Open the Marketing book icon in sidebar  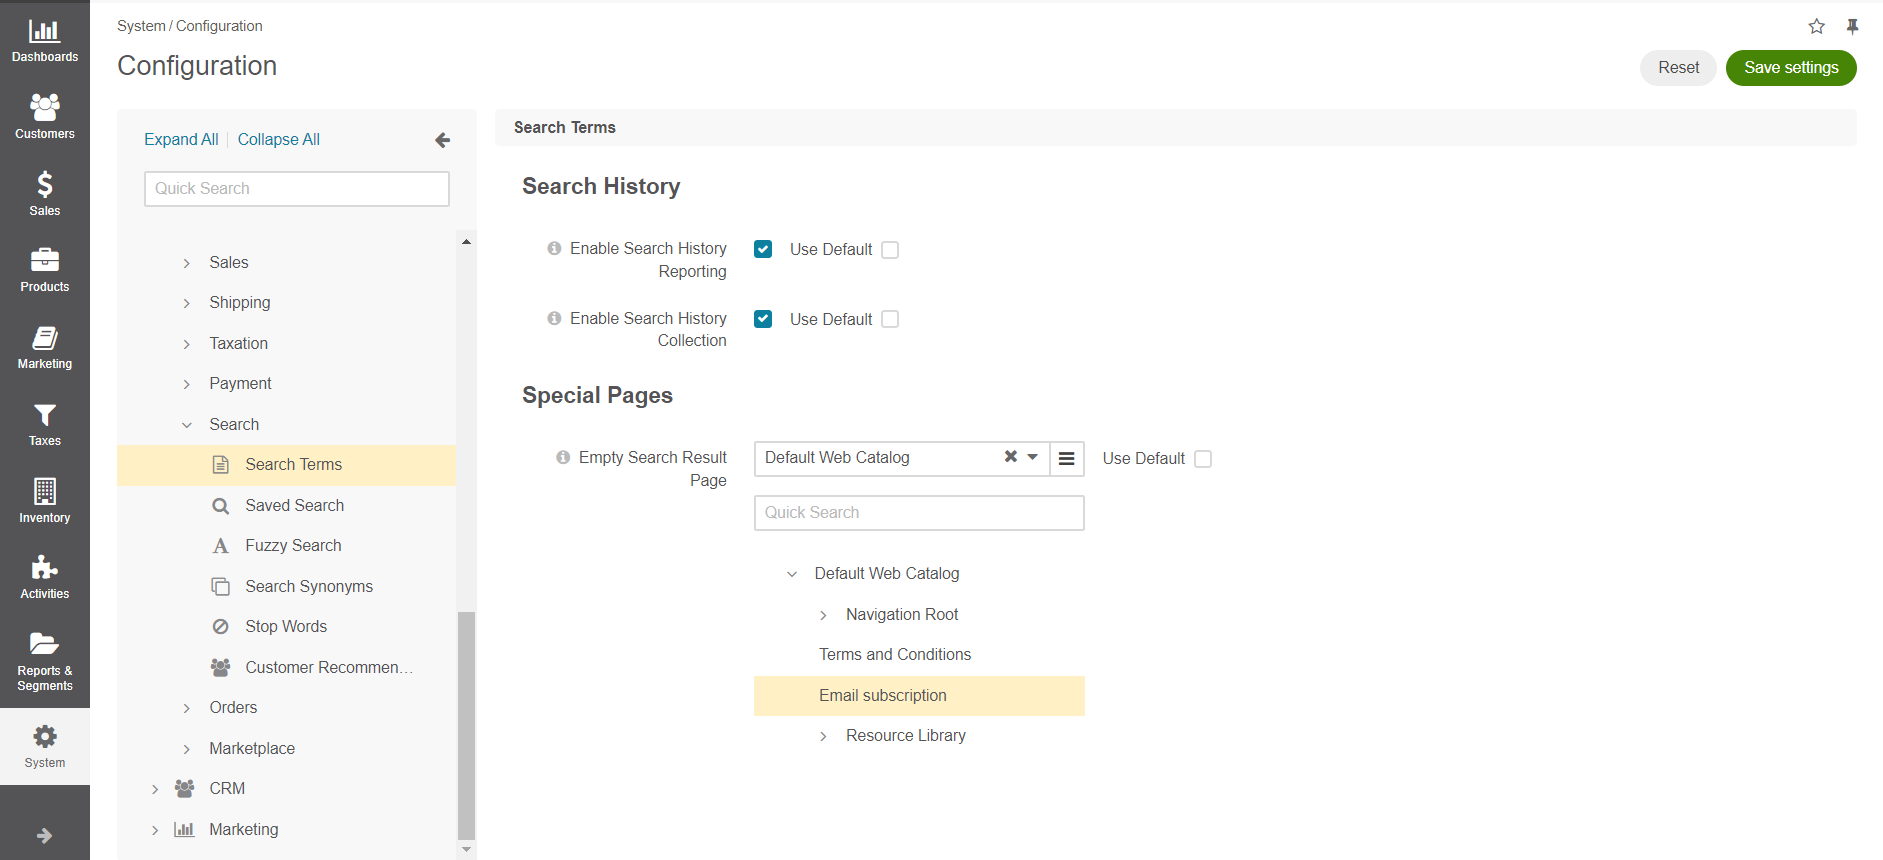point(44,338)
